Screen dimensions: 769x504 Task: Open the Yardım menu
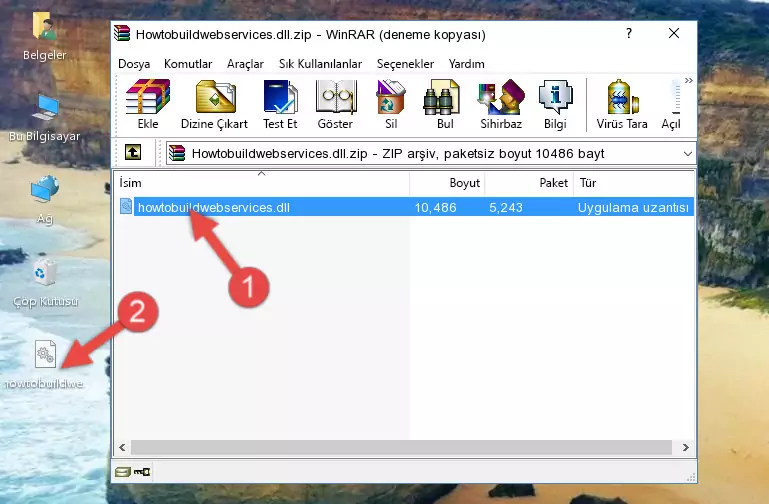point(466,64)
